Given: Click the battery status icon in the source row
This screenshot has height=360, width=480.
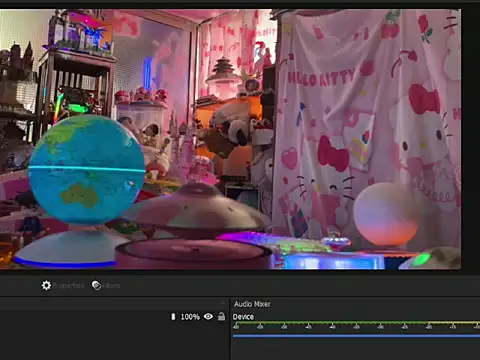Looking at the screenshot, I should click(173, 317).
